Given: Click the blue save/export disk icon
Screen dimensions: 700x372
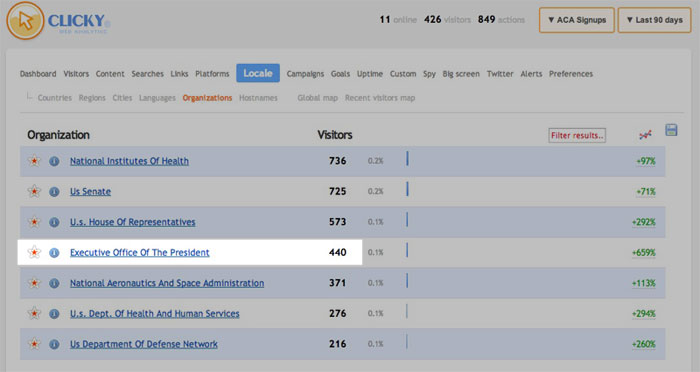Looking at the screenshot, I should 671,130.
